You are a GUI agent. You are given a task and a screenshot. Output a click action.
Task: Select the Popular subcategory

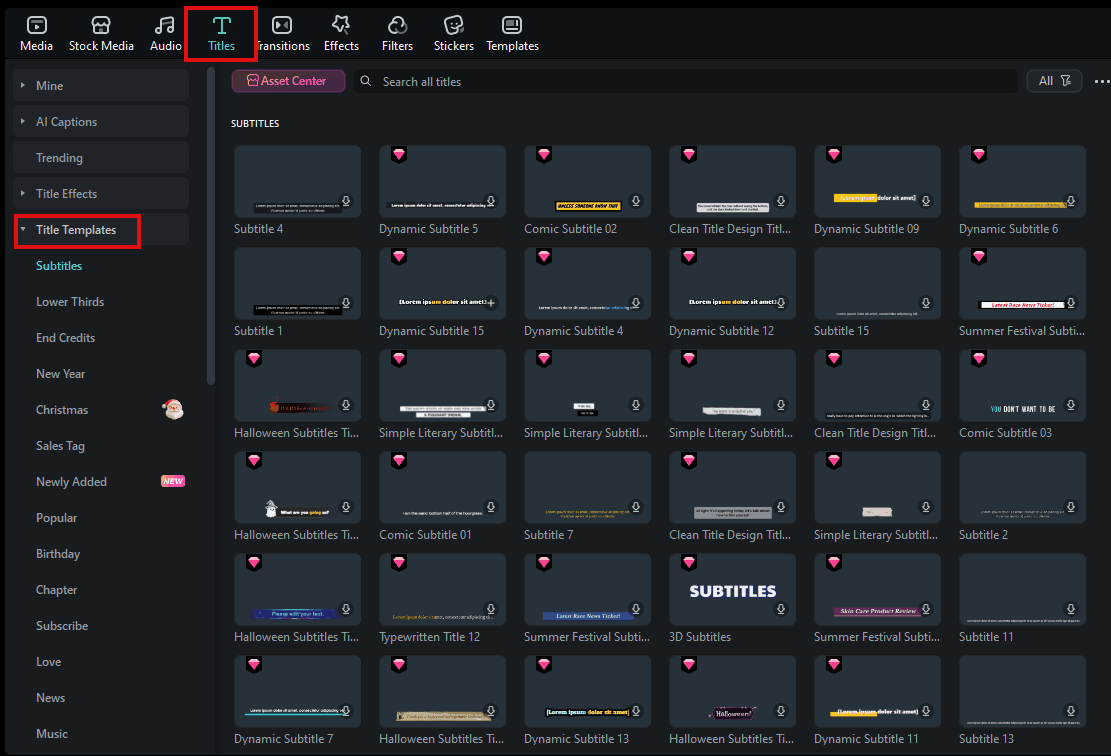pos(56,518)
